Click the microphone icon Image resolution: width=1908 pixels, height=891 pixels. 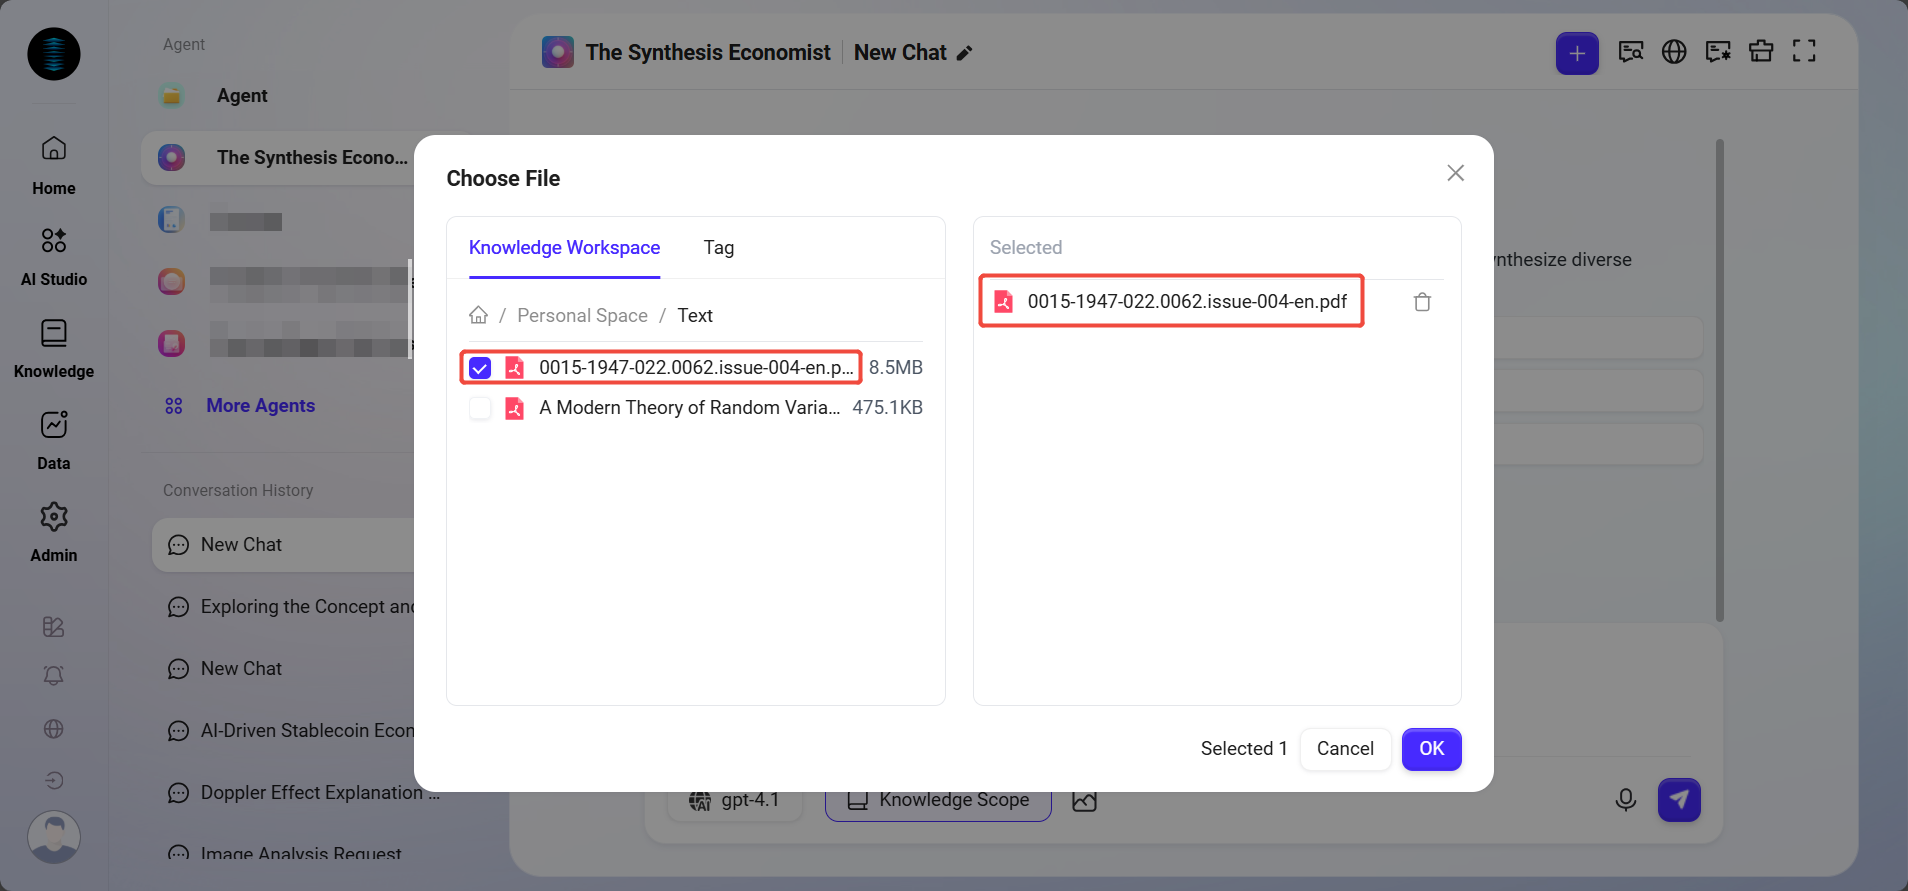[1625, 800]
